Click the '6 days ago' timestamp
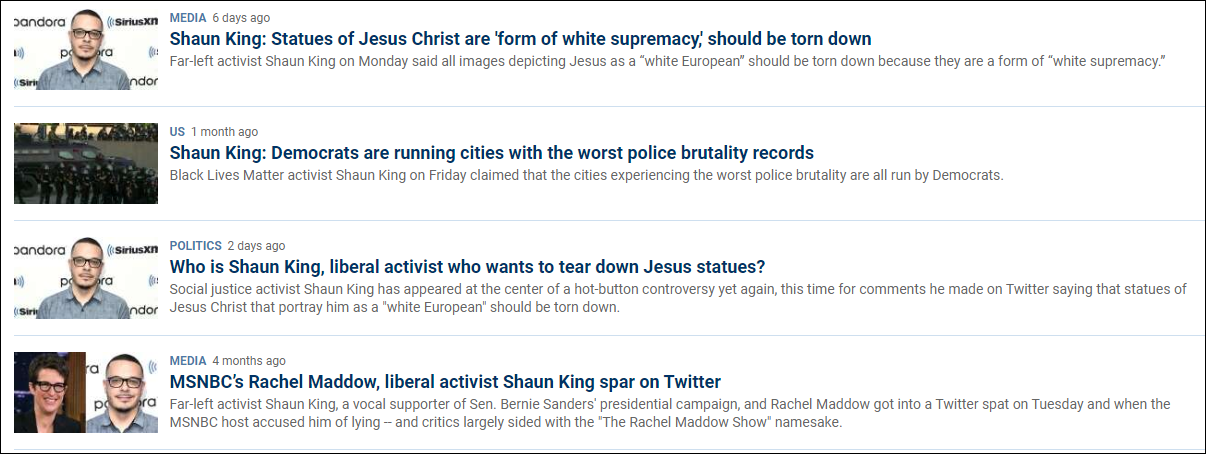This screenshot has width=1206, height=454. [241, 18]
